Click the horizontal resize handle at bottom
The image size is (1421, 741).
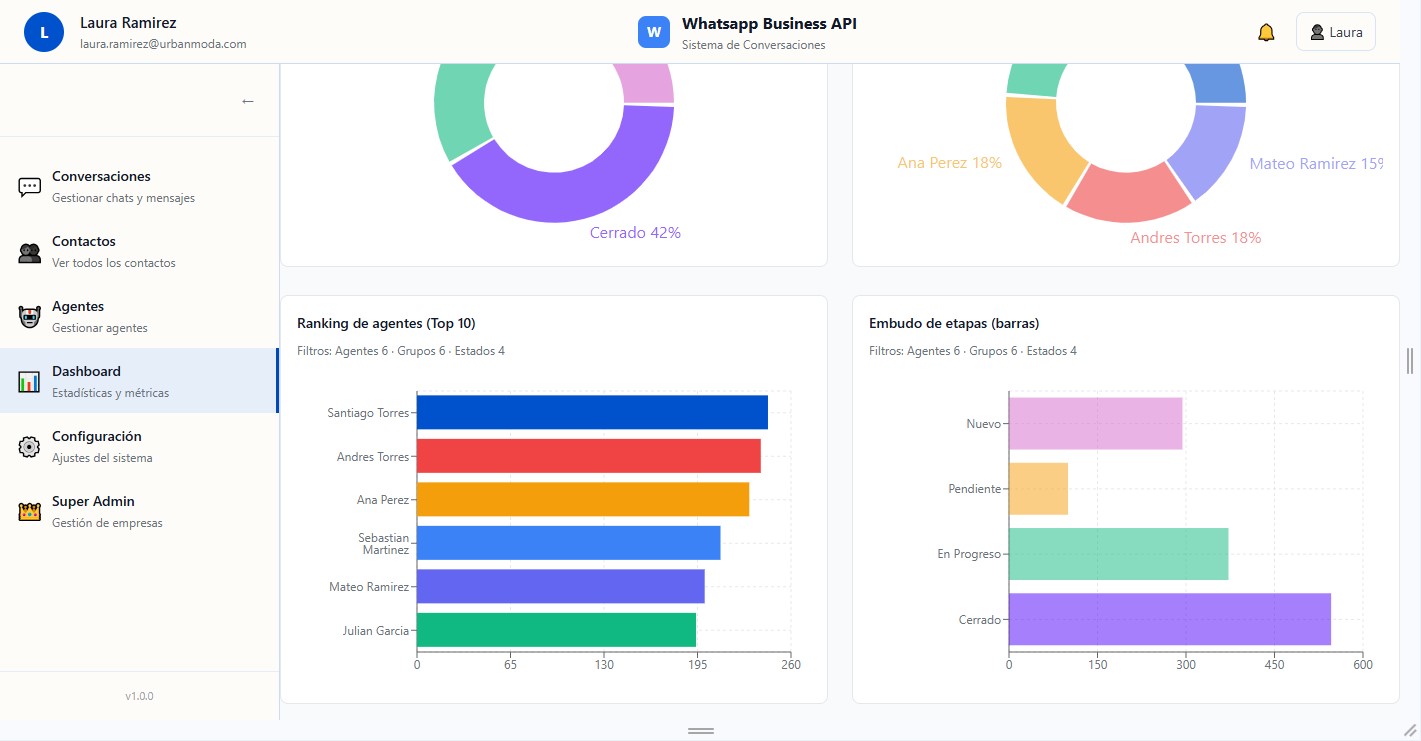tap(701, 731)
